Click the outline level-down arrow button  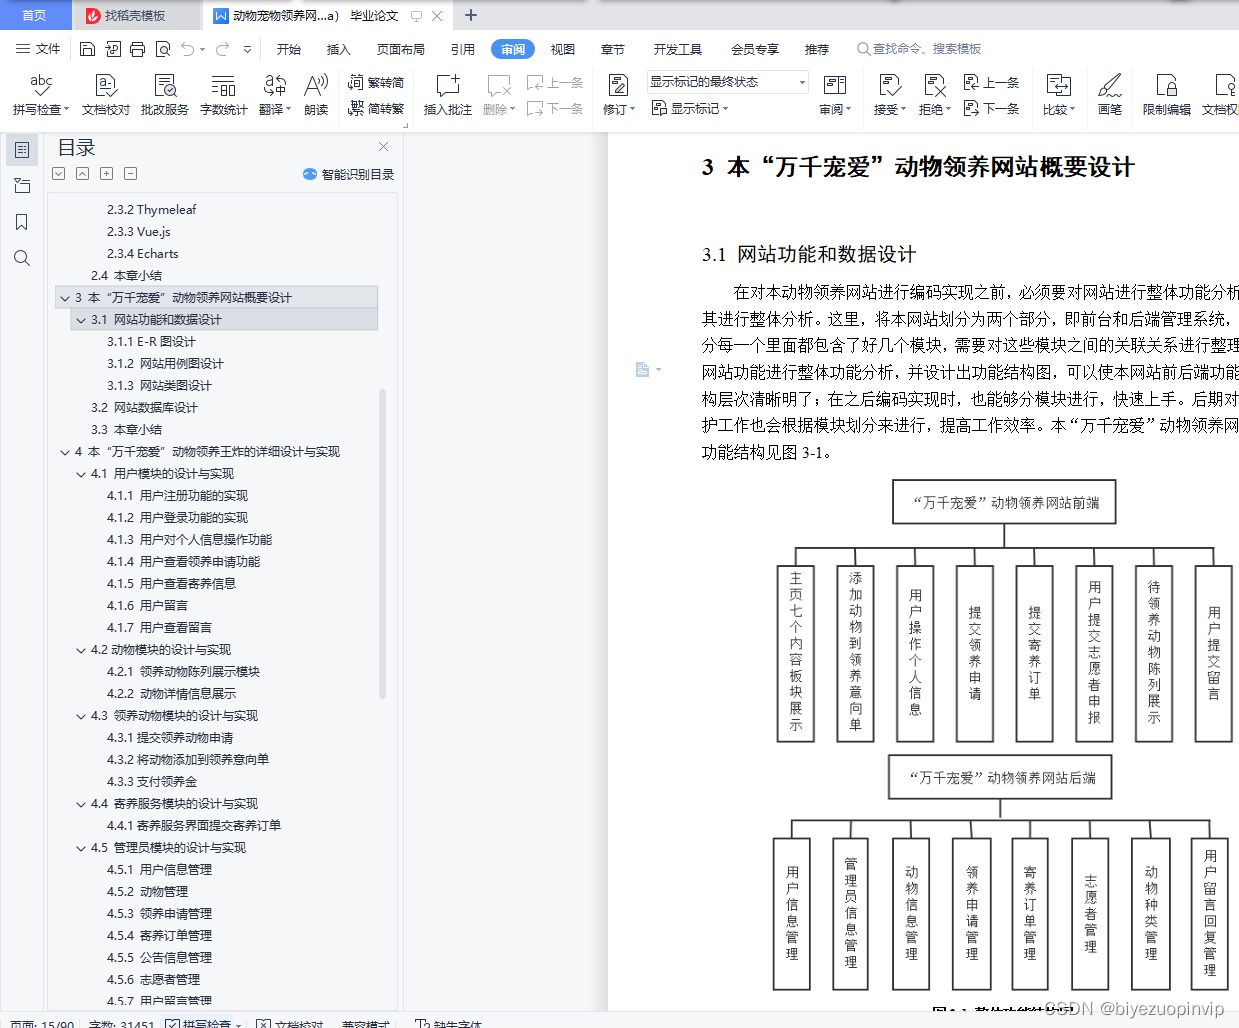point(58,173)
